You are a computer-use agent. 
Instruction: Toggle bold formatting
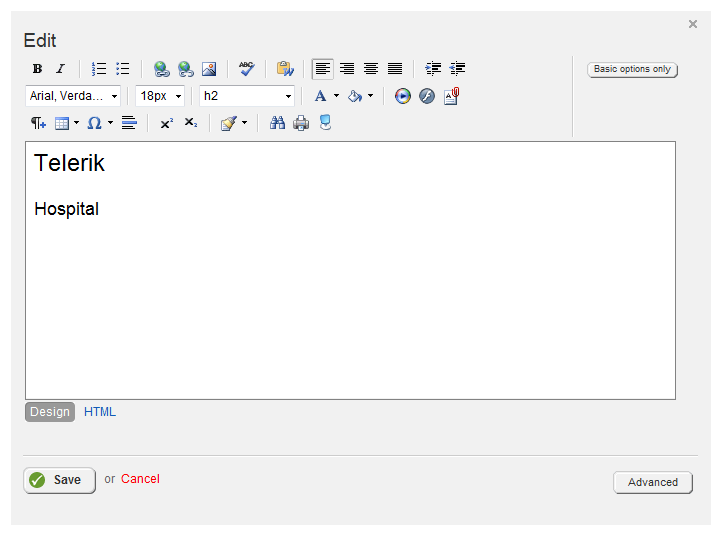[x=37, y=69]
